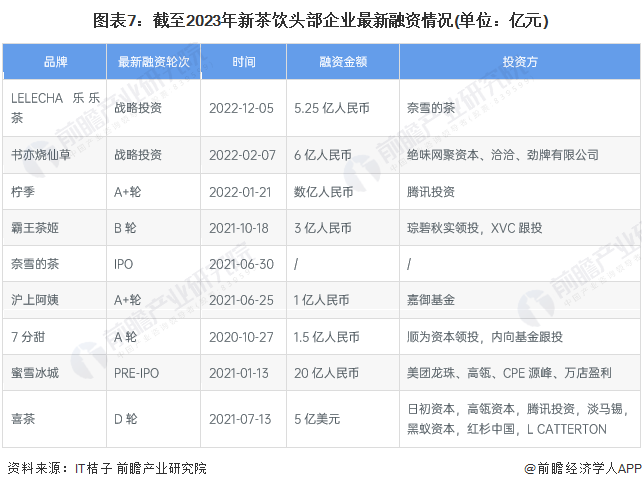Click the LELECHA 乐乐茶 brand cell
Screen dimensions: 642x489
pos(55,108)
